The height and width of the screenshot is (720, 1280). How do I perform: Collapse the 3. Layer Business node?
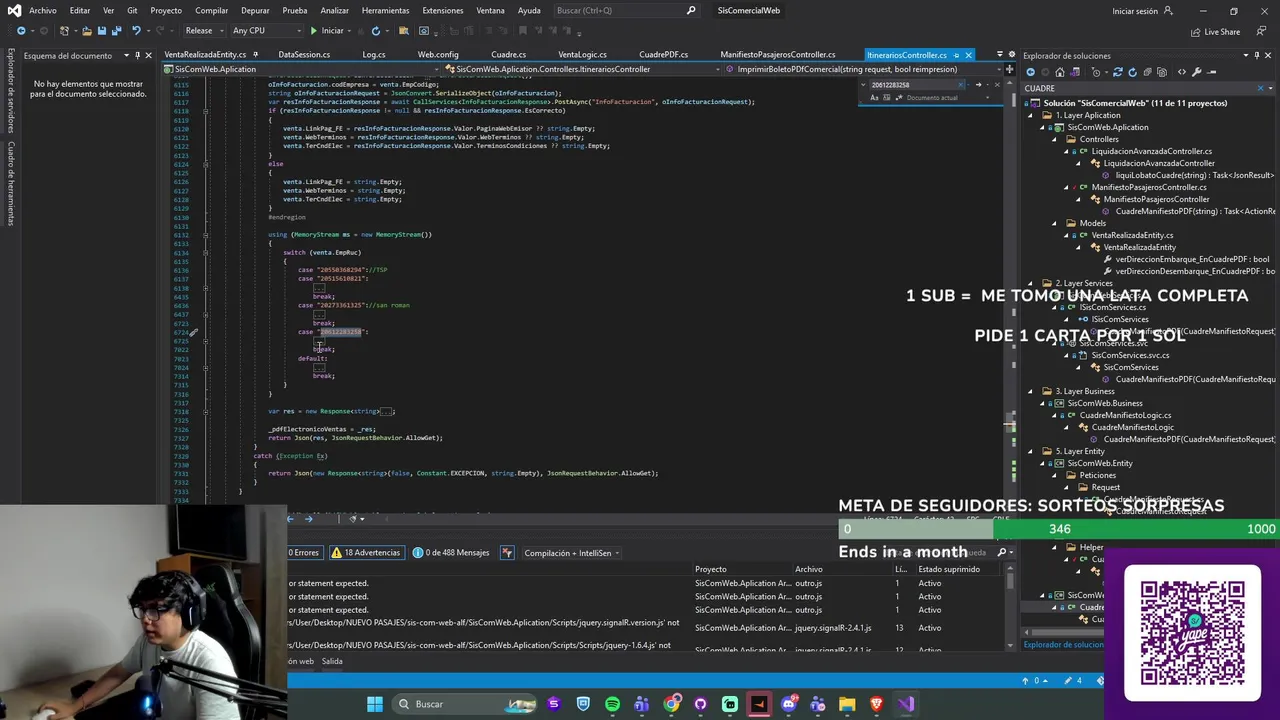1030,391
